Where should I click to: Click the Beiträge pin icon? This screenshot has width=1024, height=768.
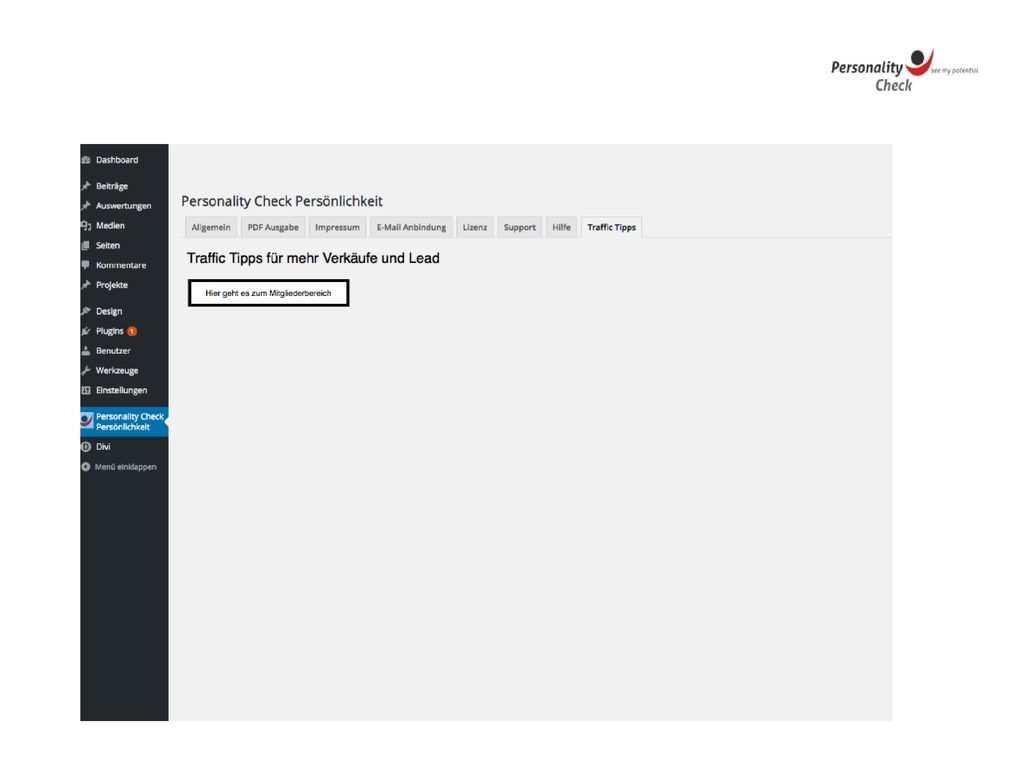coord(86,186)
